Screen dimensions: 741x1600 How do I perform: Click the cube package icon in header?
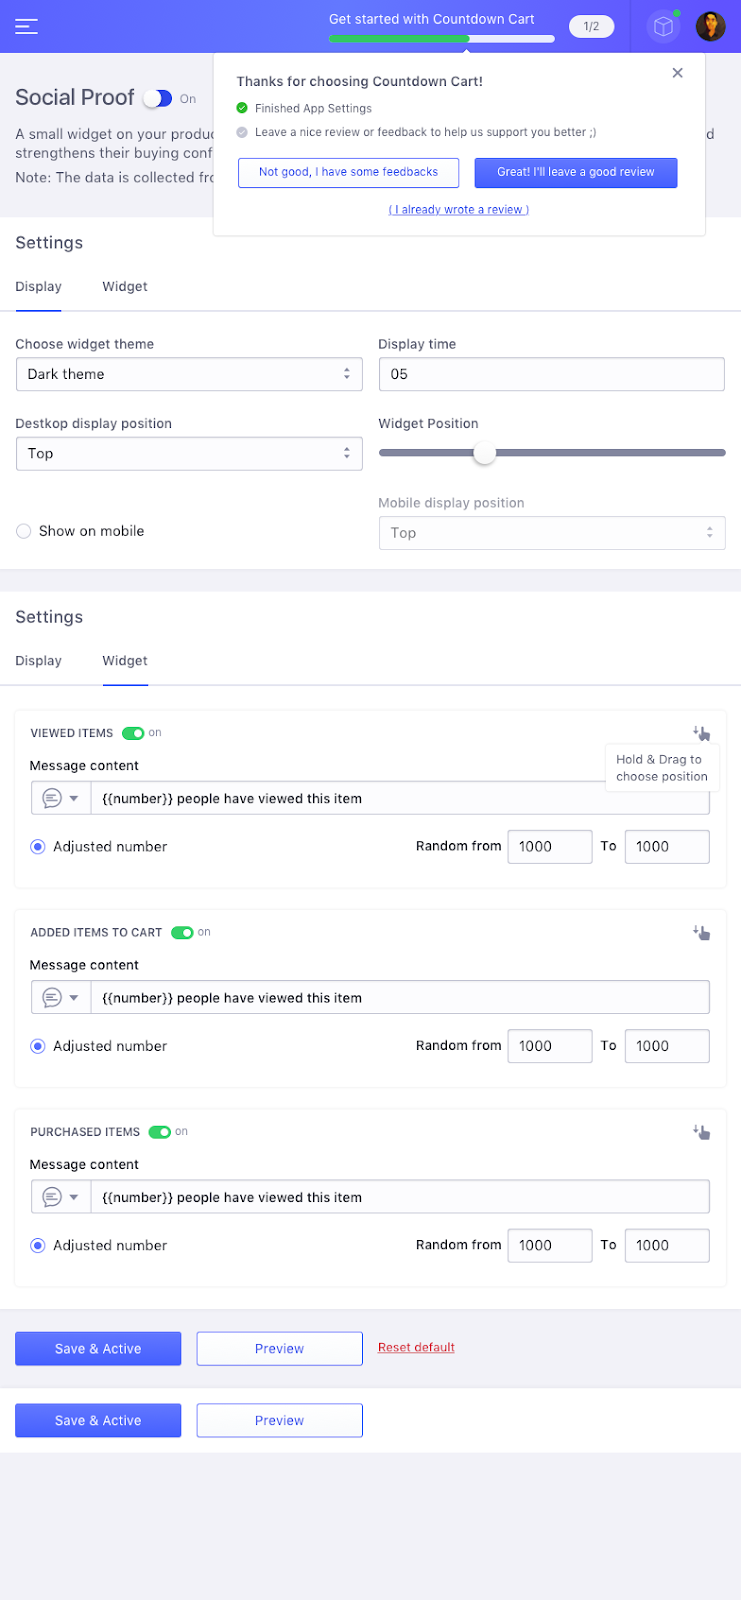click(x=663, y=27)
